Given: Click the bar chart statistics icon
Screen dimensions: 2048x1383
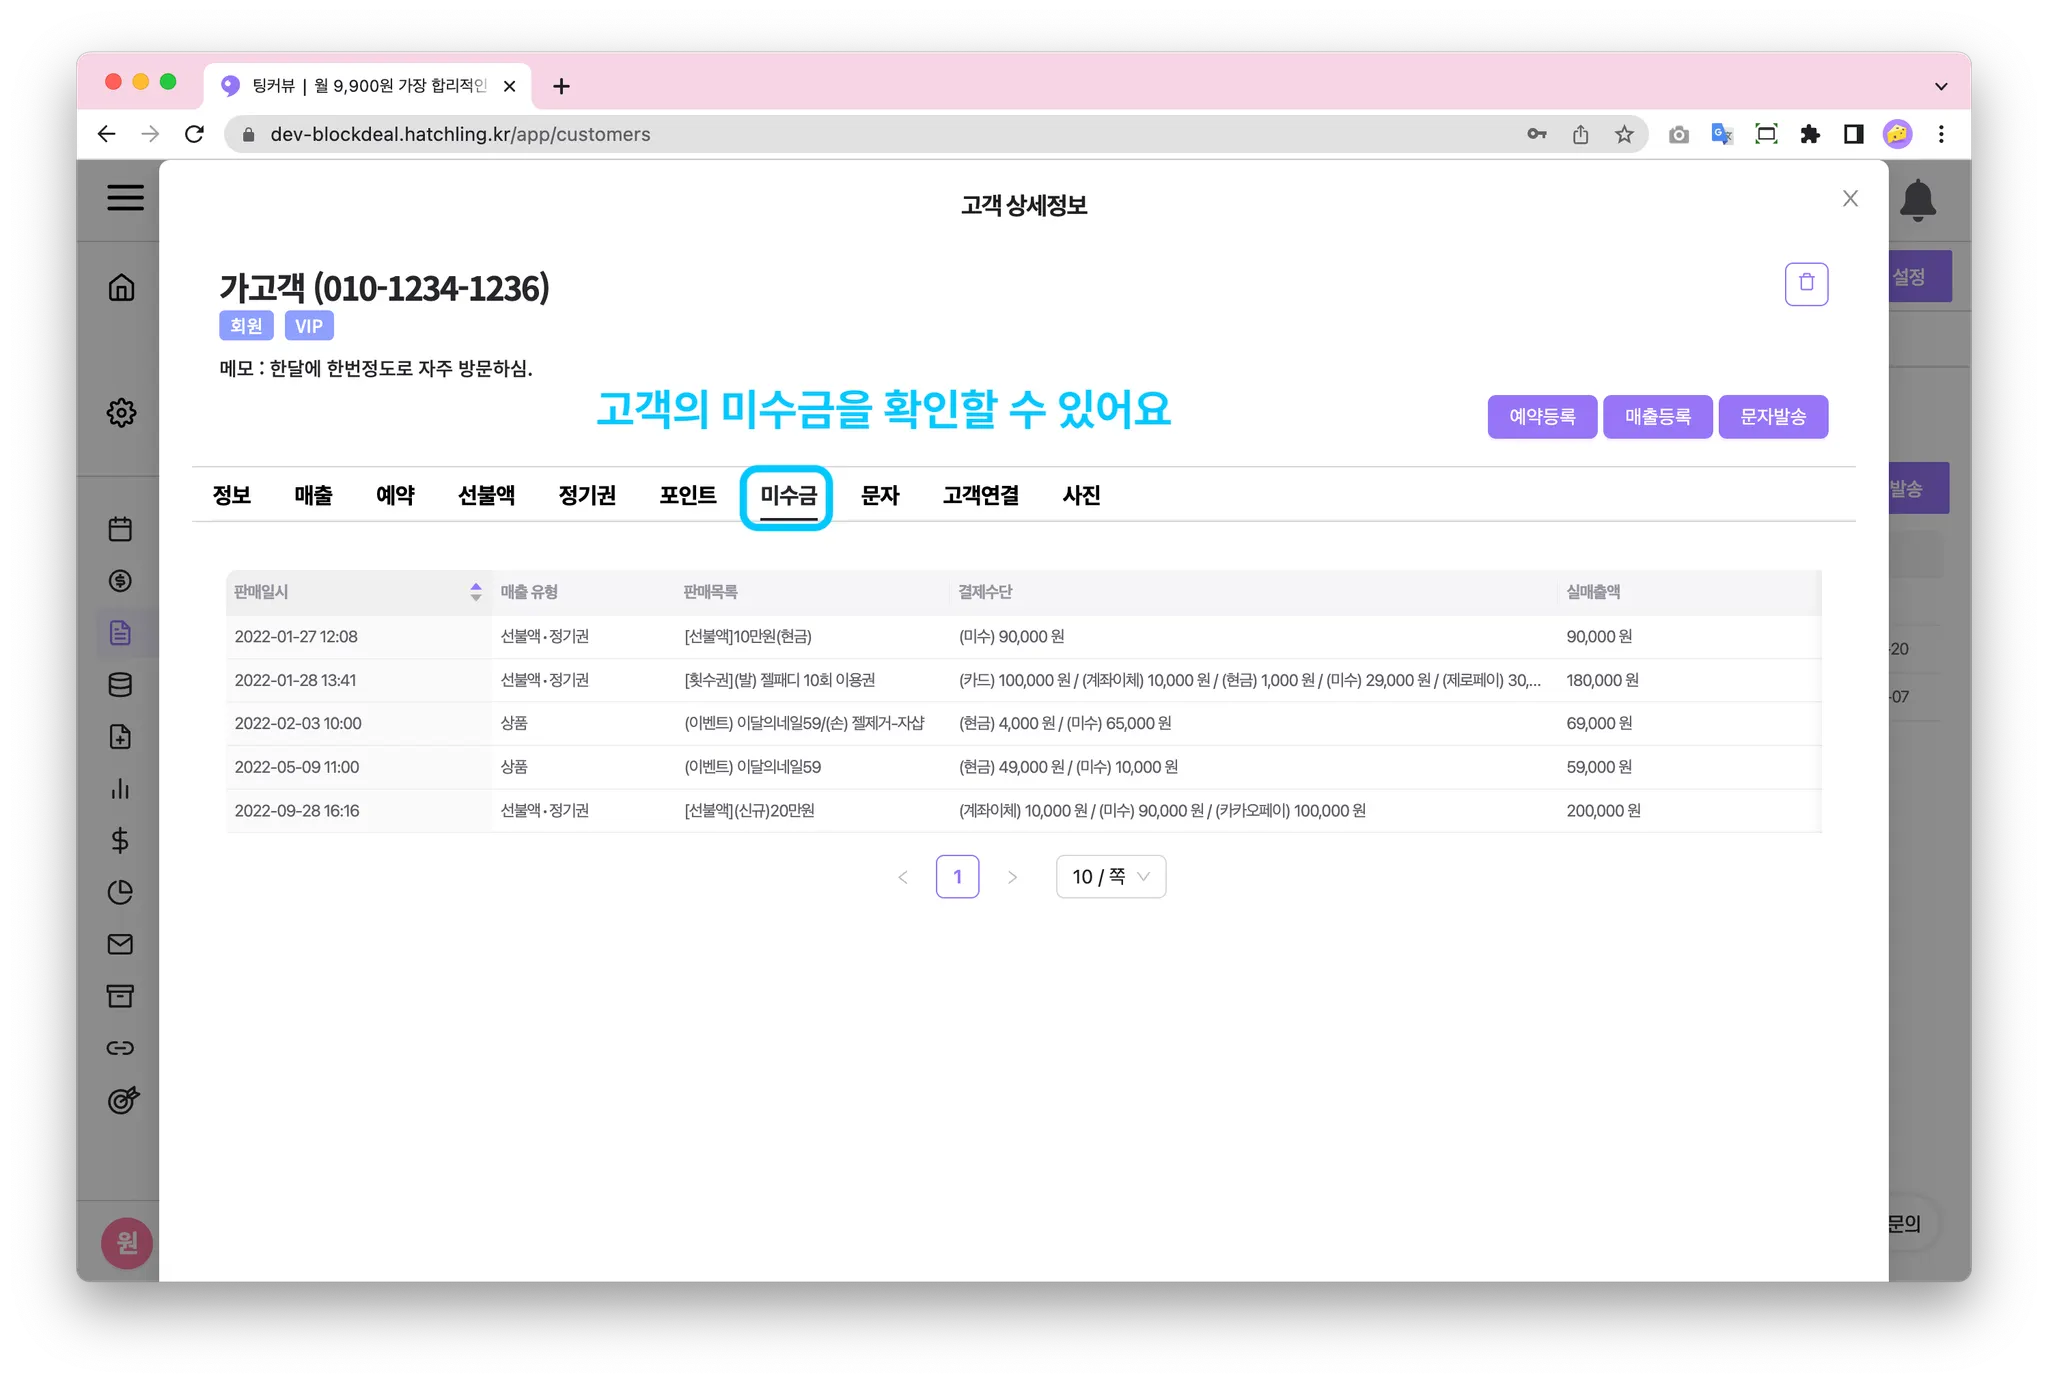Looking at the screenshot, I should [x=120, y=788].
